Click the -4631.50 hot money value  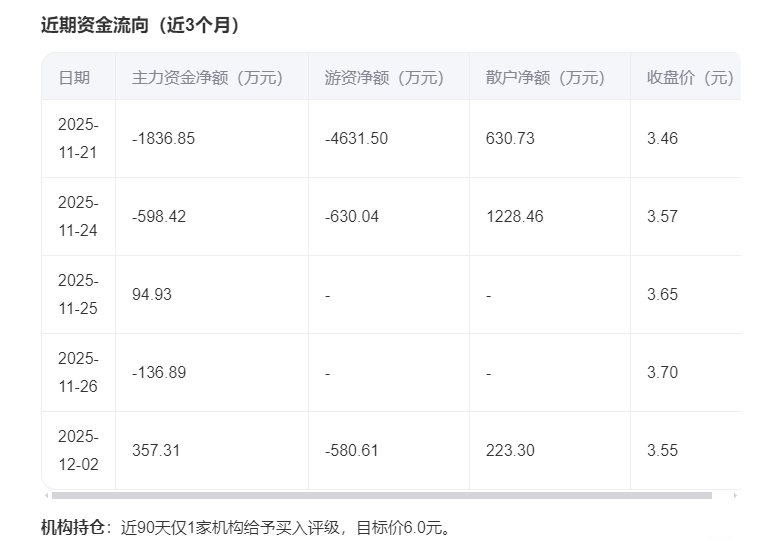tap(356, 138)
